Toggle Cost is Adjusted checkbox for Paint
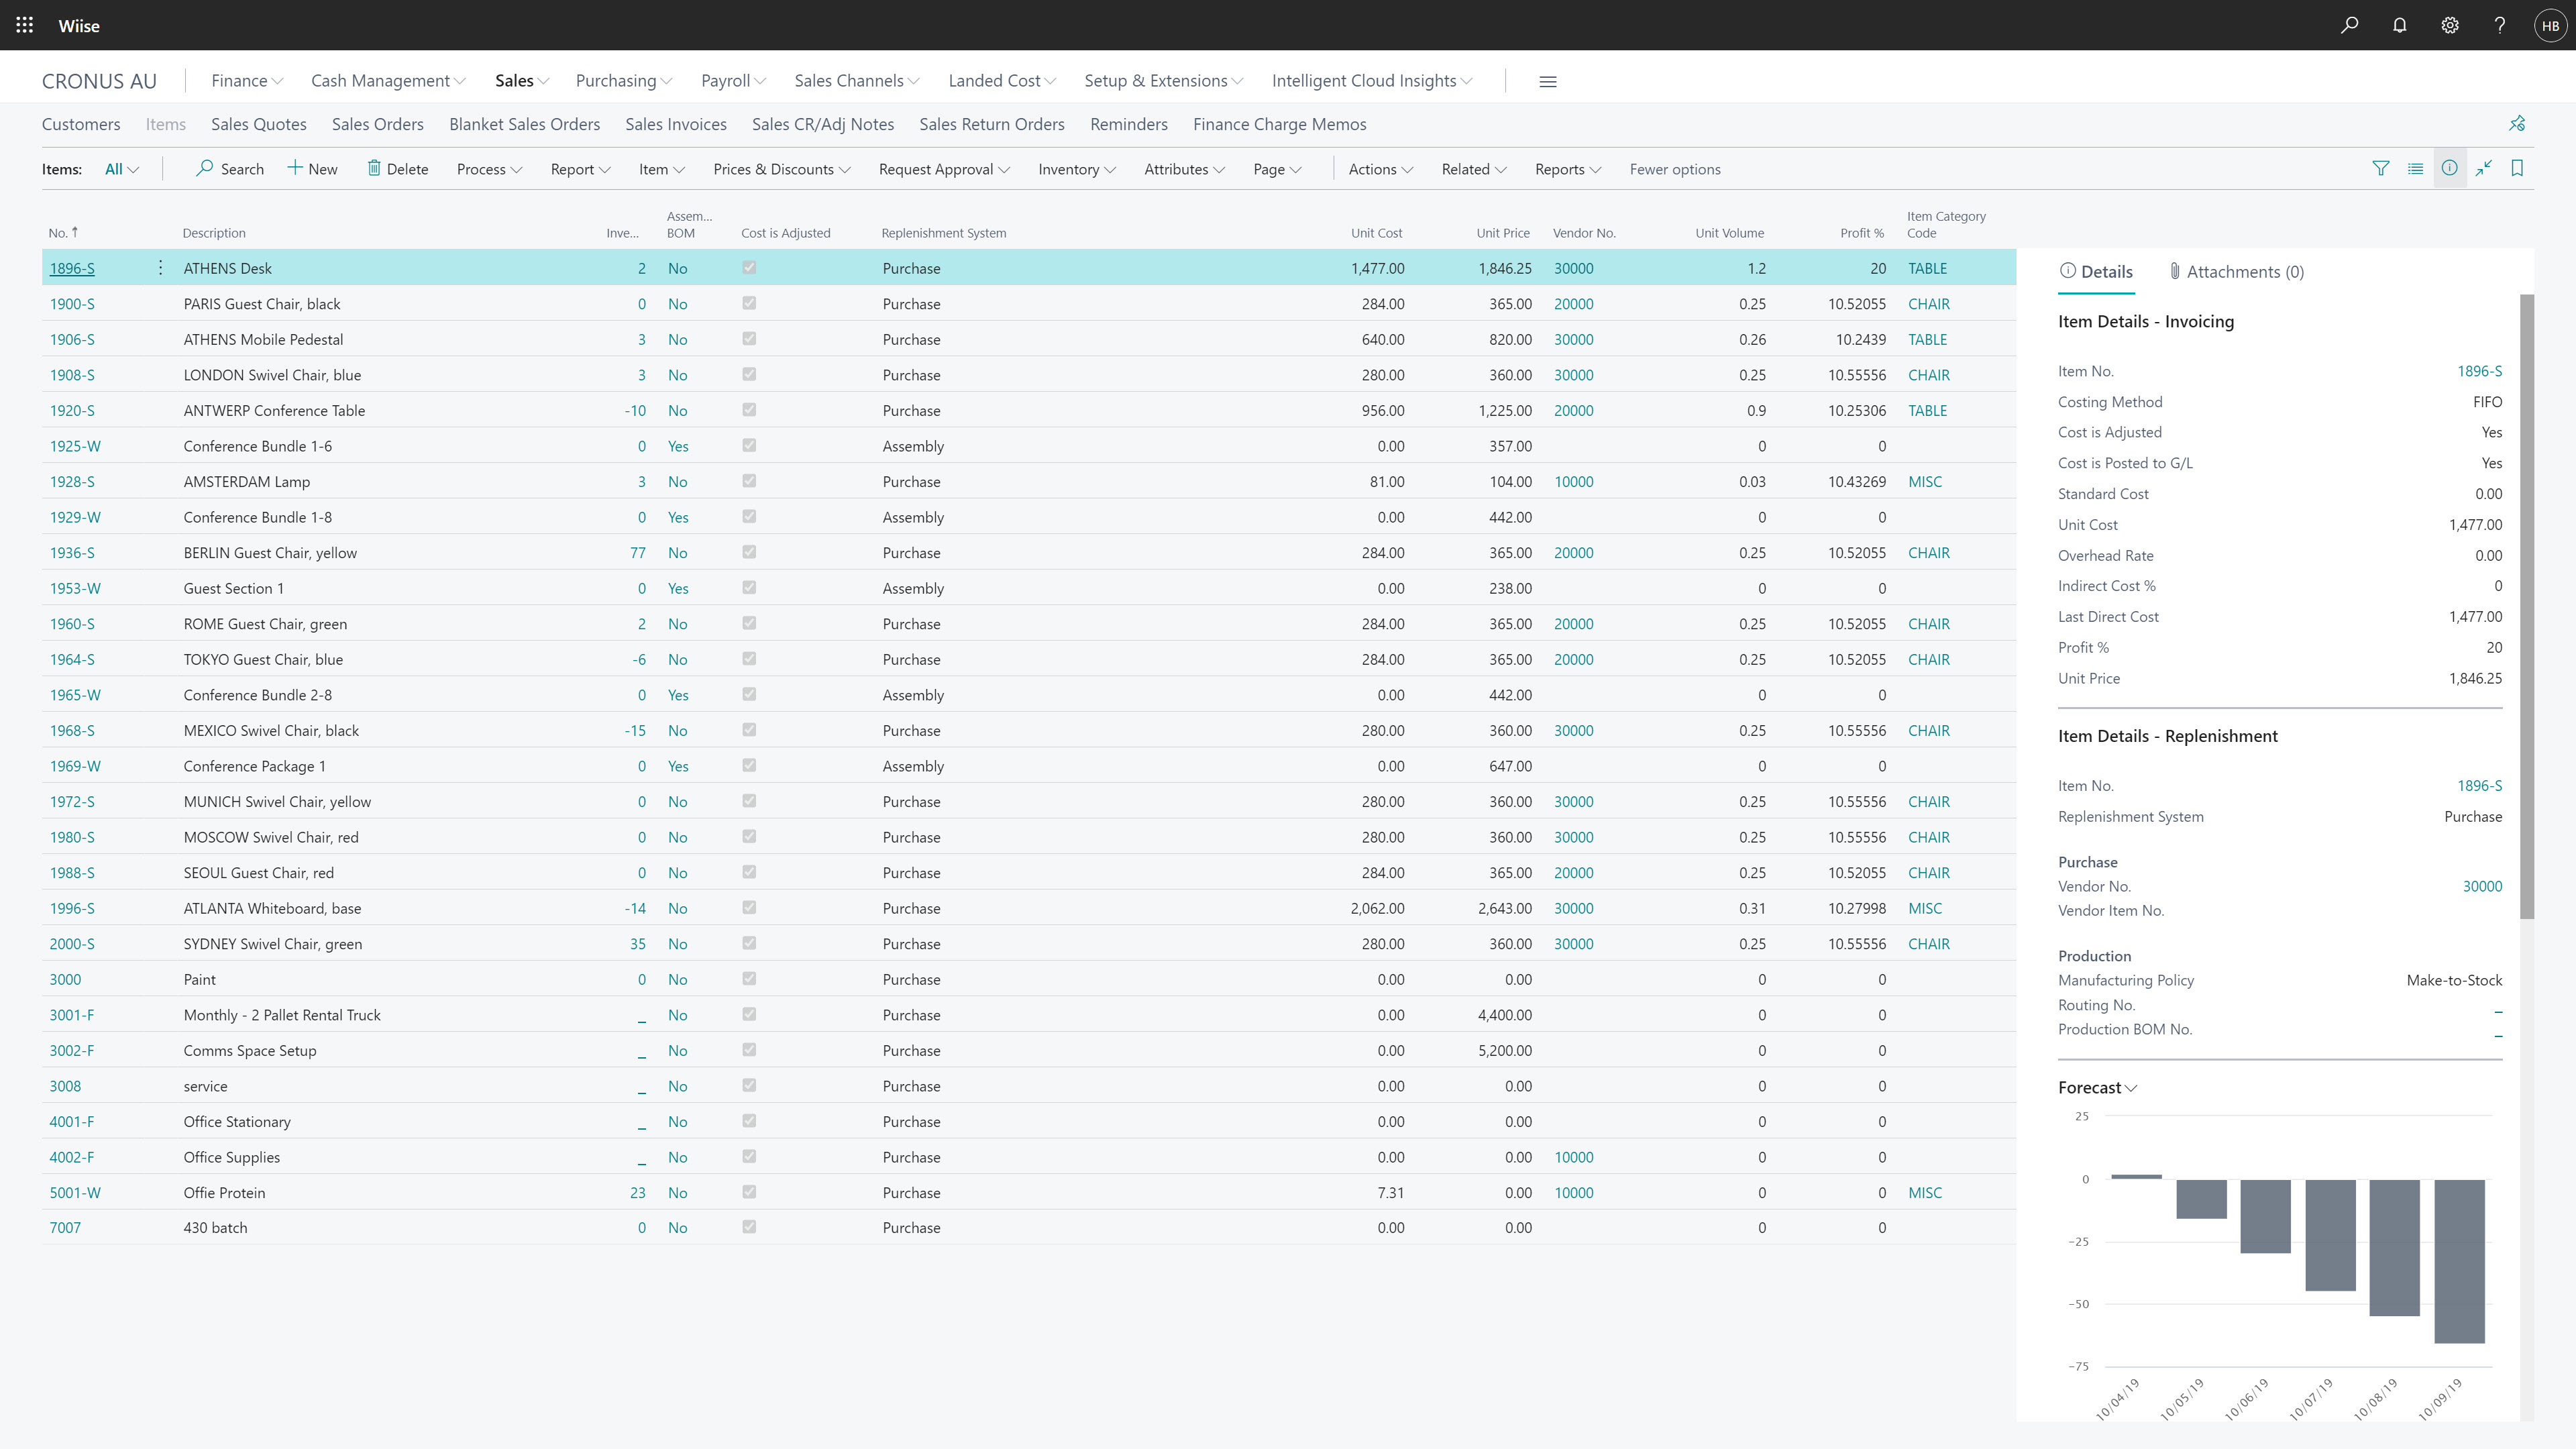The width and height of the screenshot is (2576, 1449). pos(749,978)
